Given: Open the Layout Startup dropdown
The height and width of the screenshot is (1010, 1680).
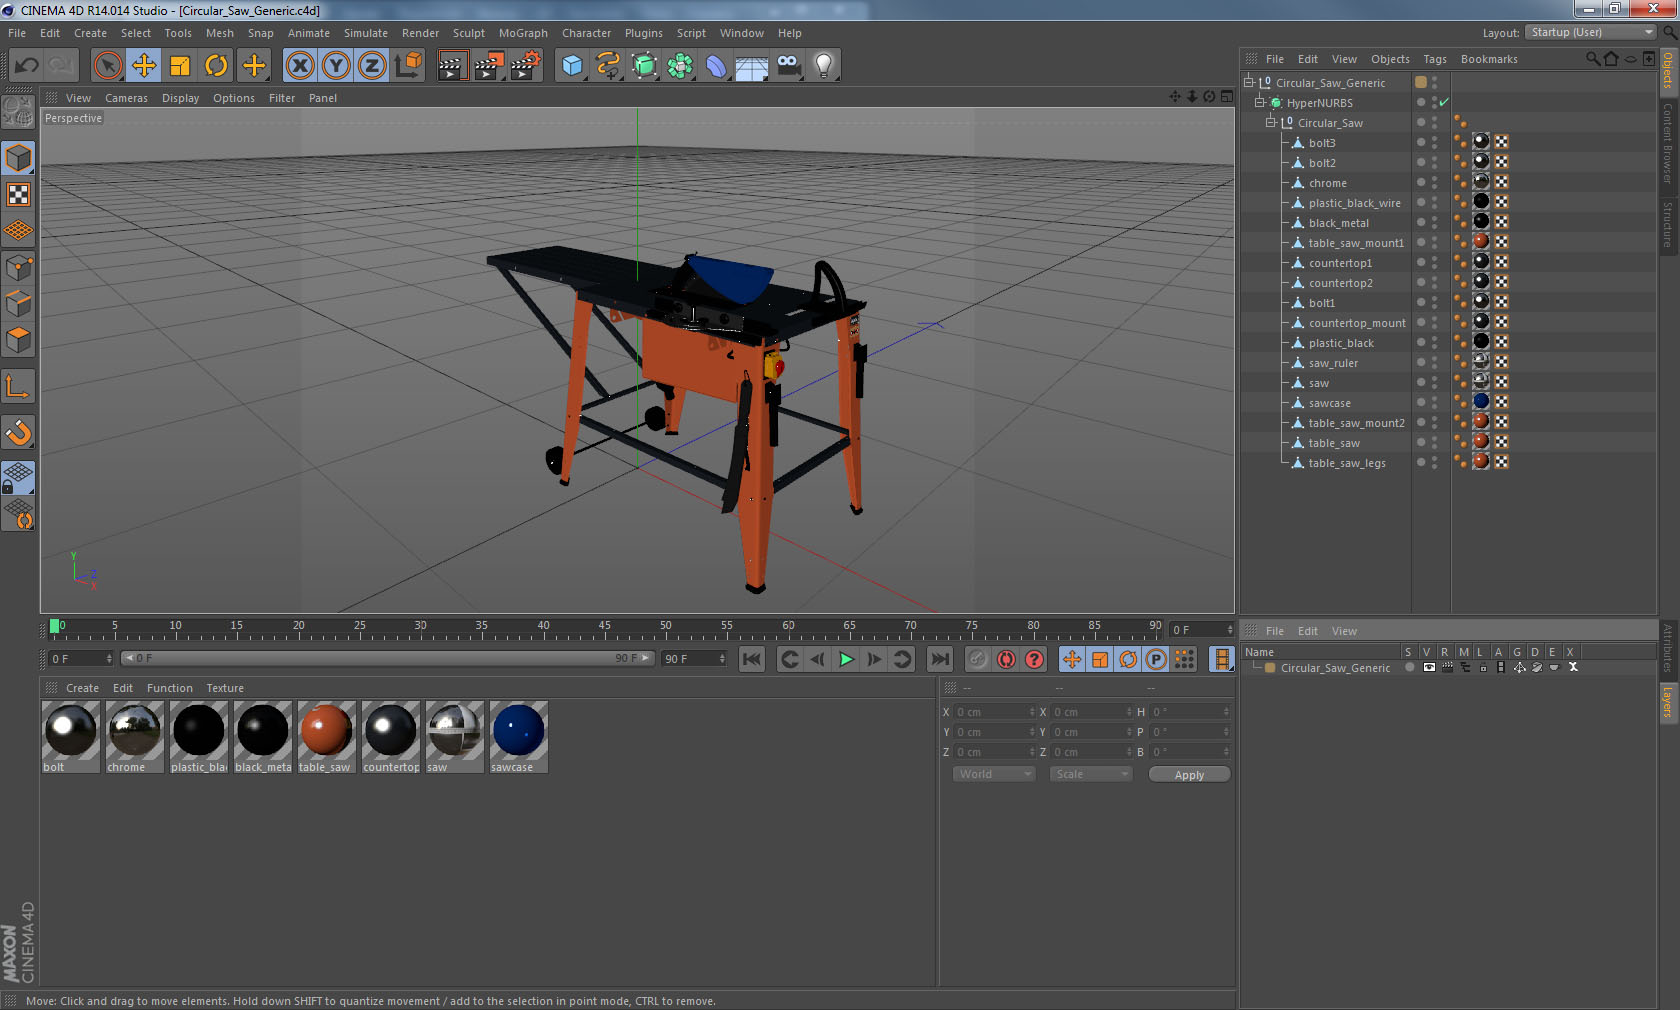Looking at the screenshot, I should click(1591, 32).
